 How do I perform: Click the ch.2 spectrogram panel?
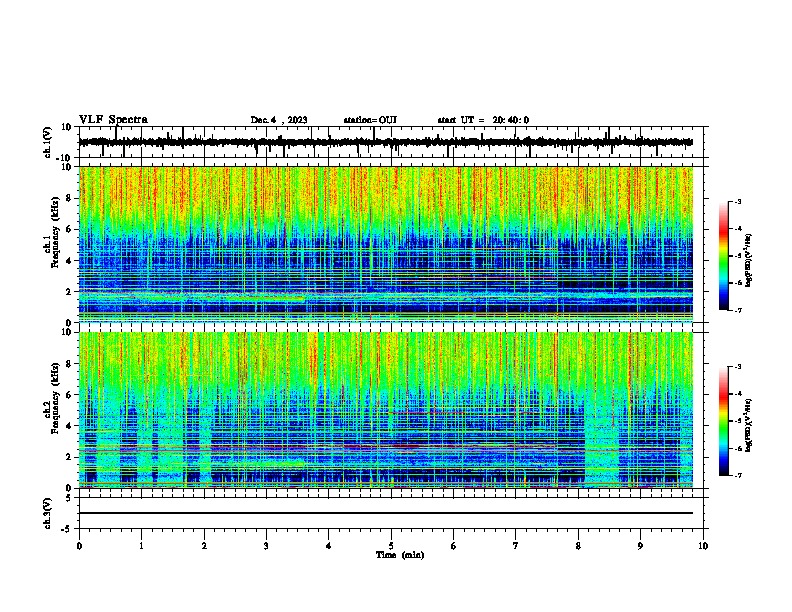tap(386, 410)
